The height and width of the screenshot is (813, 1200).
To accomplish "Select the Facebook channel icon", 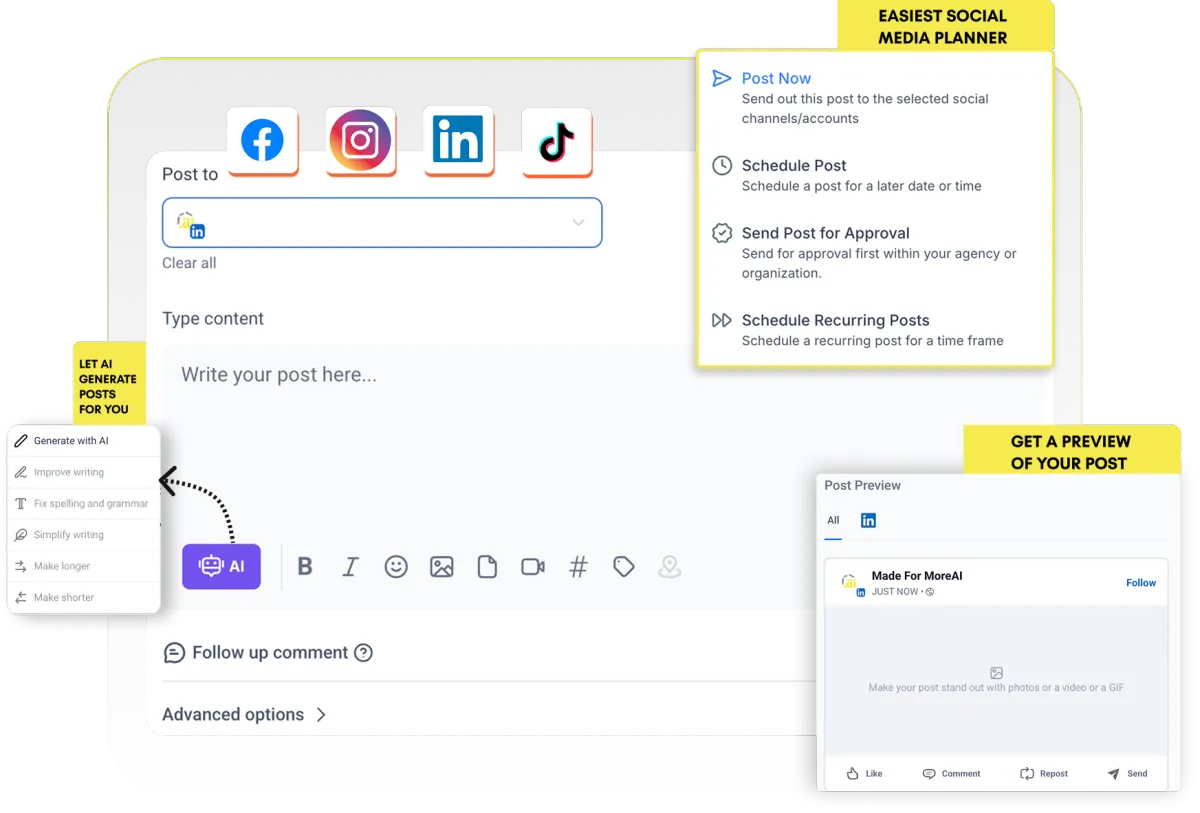I will pos(262,141).
